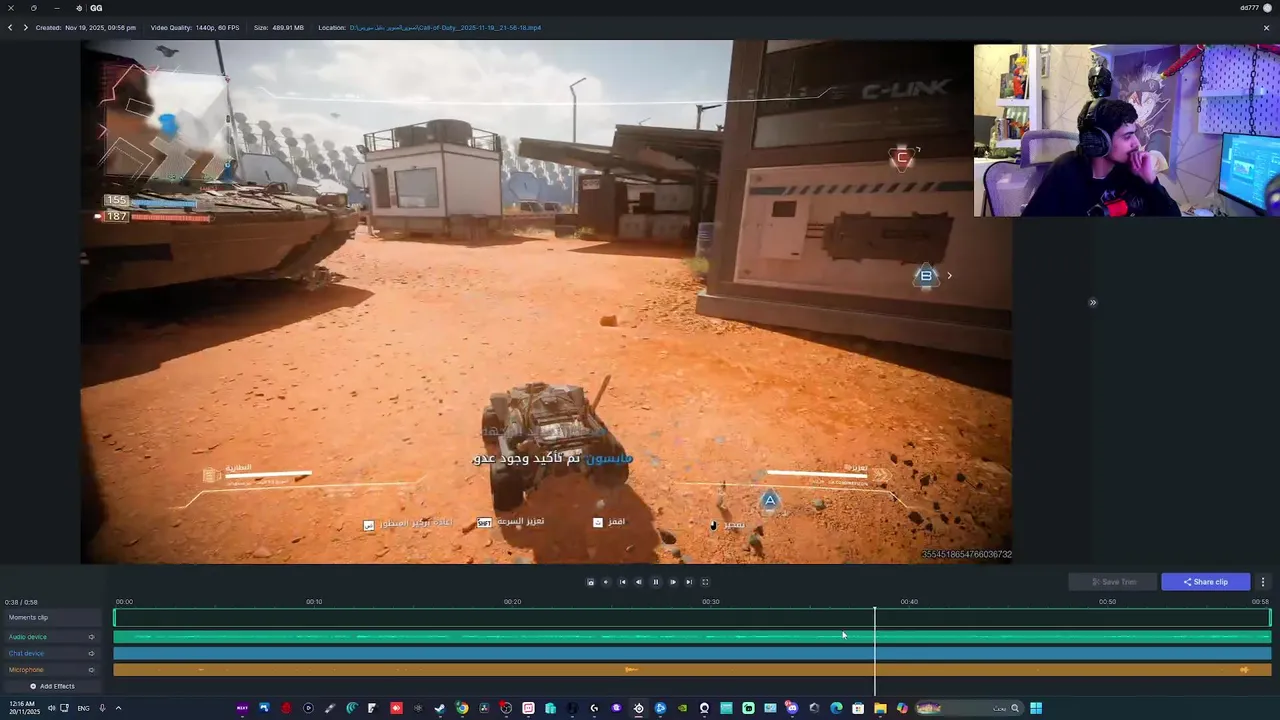This screenshot has height=720, width=1280.
Task: Click the Video Quality 1440p, 60 FPS text
Action: (195, 28)
